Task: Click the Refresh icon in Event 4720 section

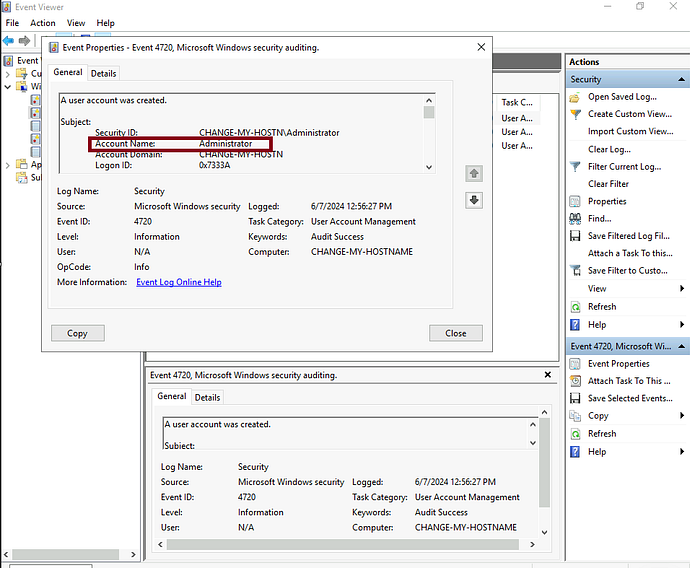Action: tap(575, 434)
